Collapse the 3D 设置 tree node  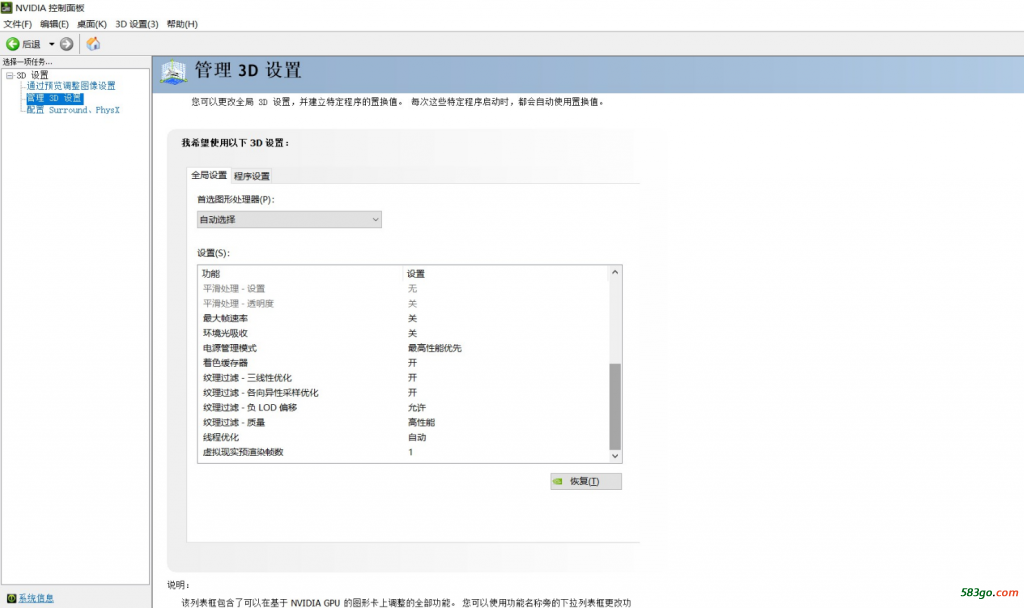[10, 75]
